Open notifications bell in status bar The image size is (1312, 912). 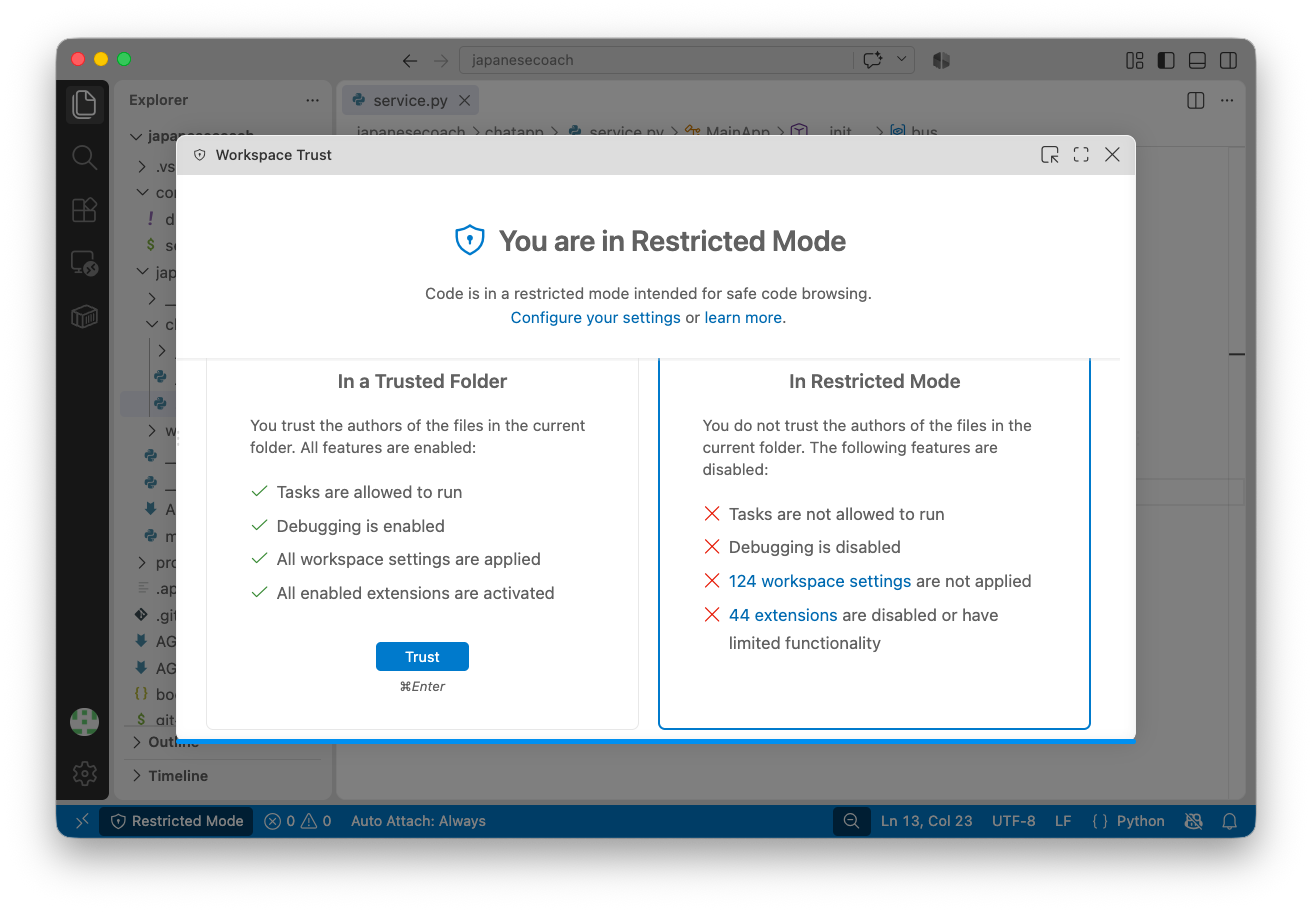tap(1231, 821)
